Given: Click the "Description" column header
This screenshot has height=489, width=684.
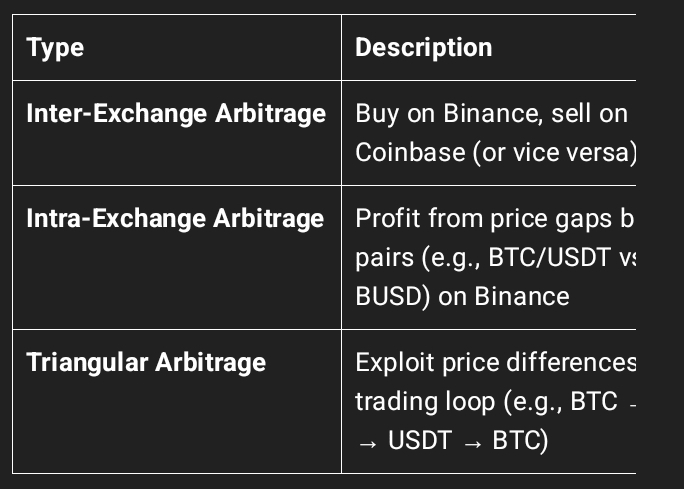Looking at the screenshot, I should coord(423,47).
